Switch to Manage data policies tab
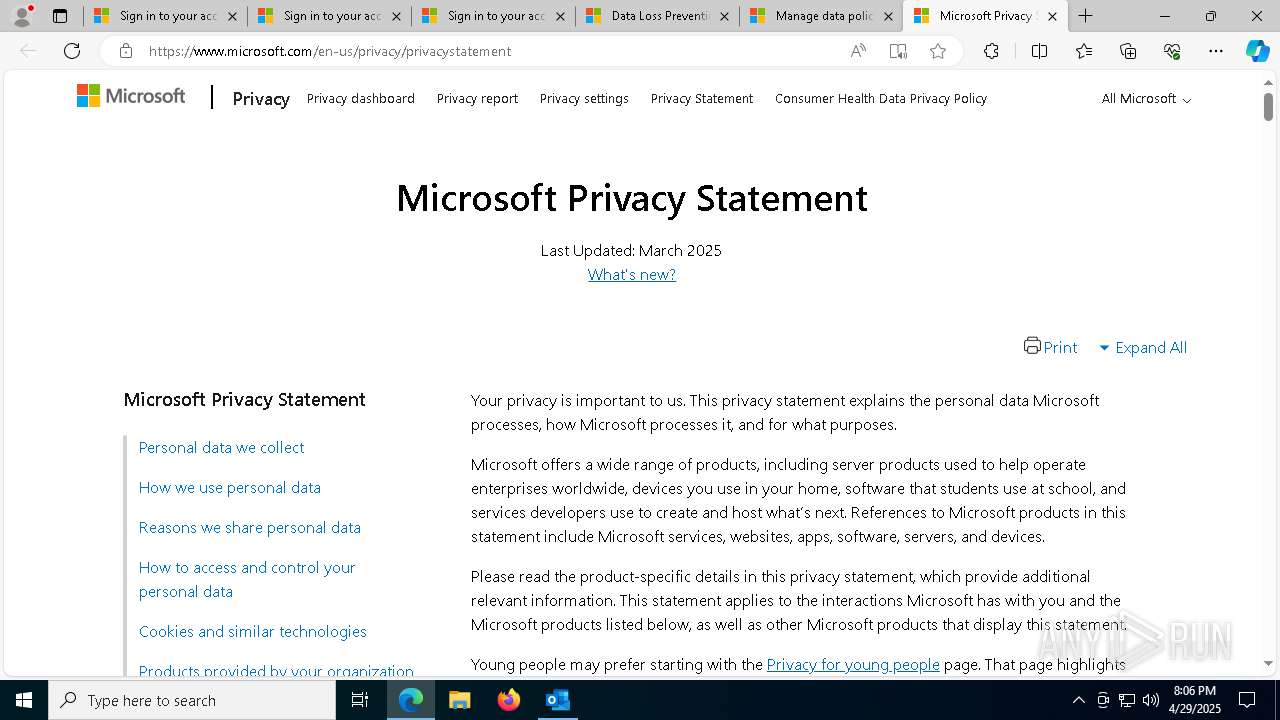 click(822, 16)
